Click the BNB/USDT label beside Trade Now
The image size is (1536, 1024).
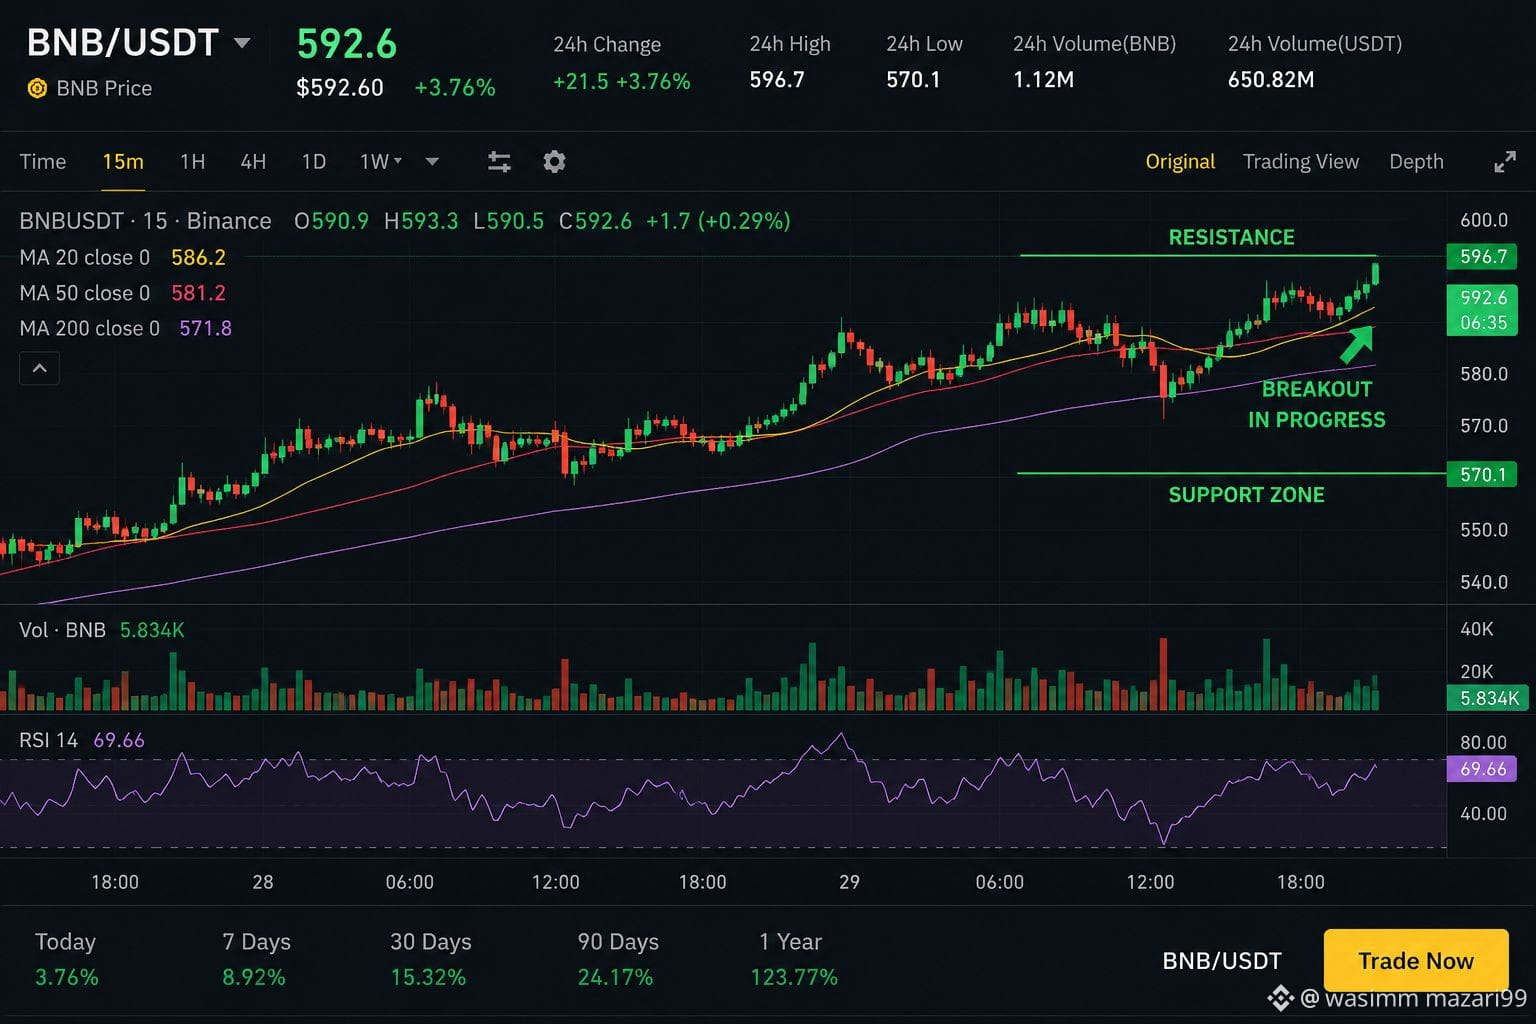pyautogui.click(x=1222, y=961)
